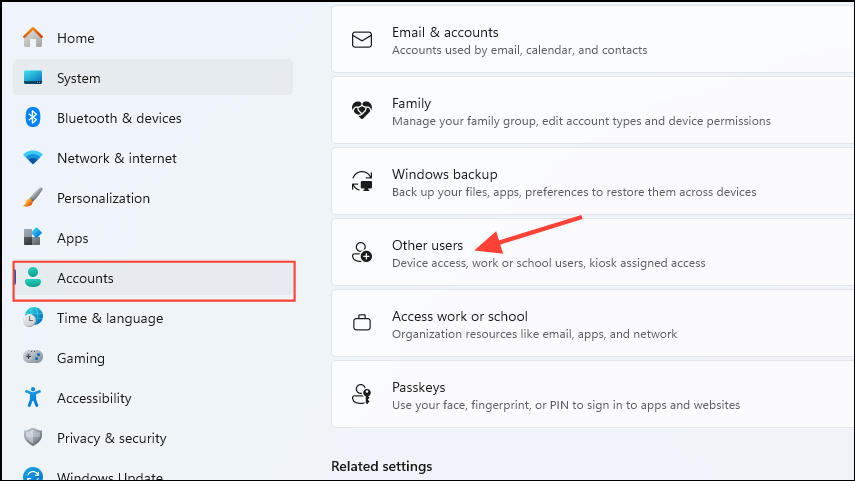Open Other users card
The image size is (855, 481).
(x=593, y=252)
